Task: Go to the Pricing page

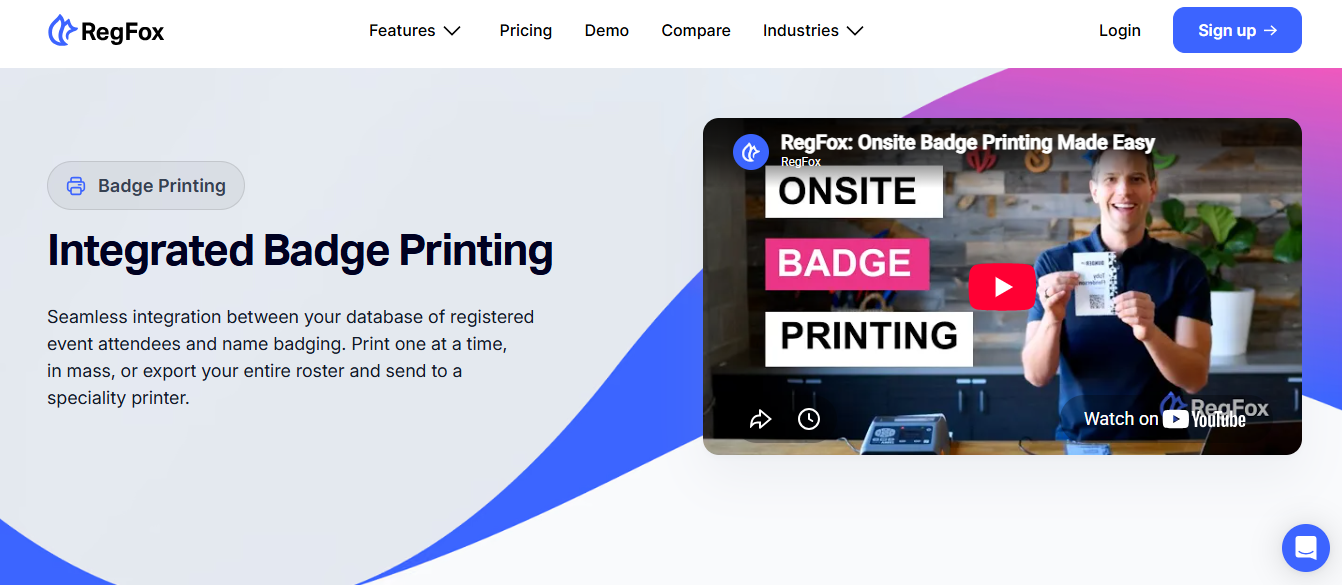Action: [x=526, y=31]
